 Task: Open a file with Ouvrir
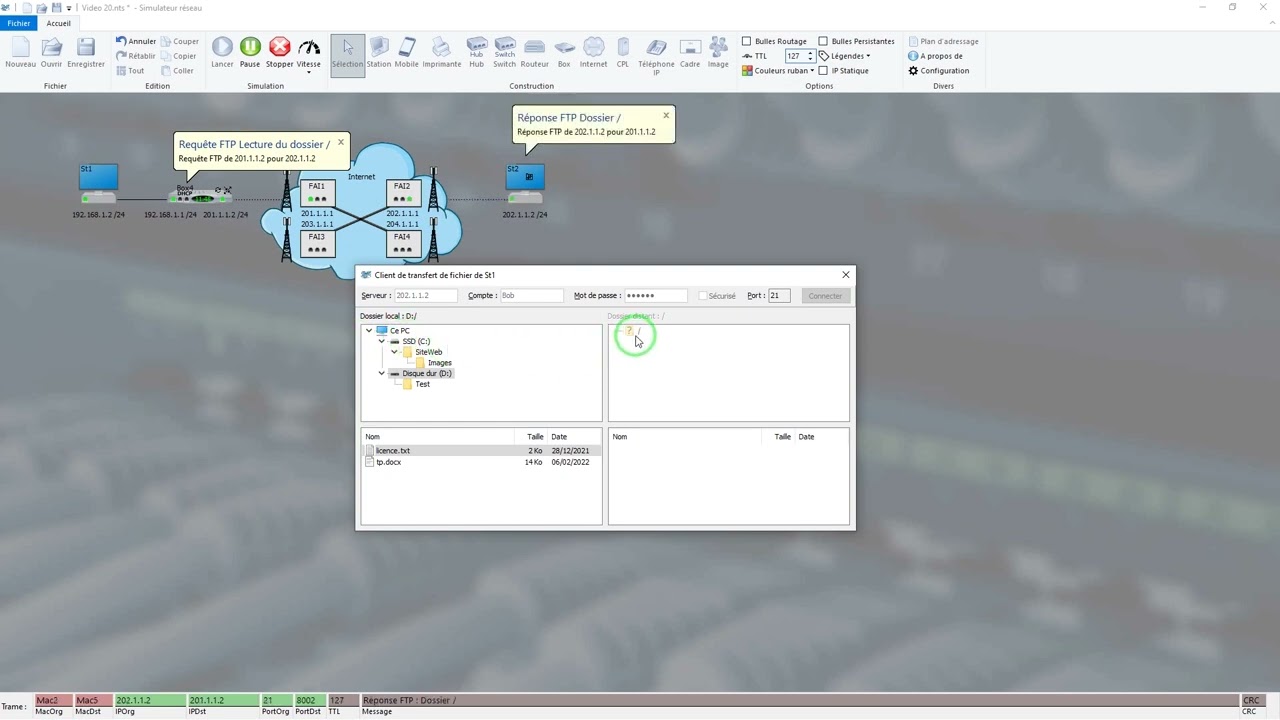[51, 53]
